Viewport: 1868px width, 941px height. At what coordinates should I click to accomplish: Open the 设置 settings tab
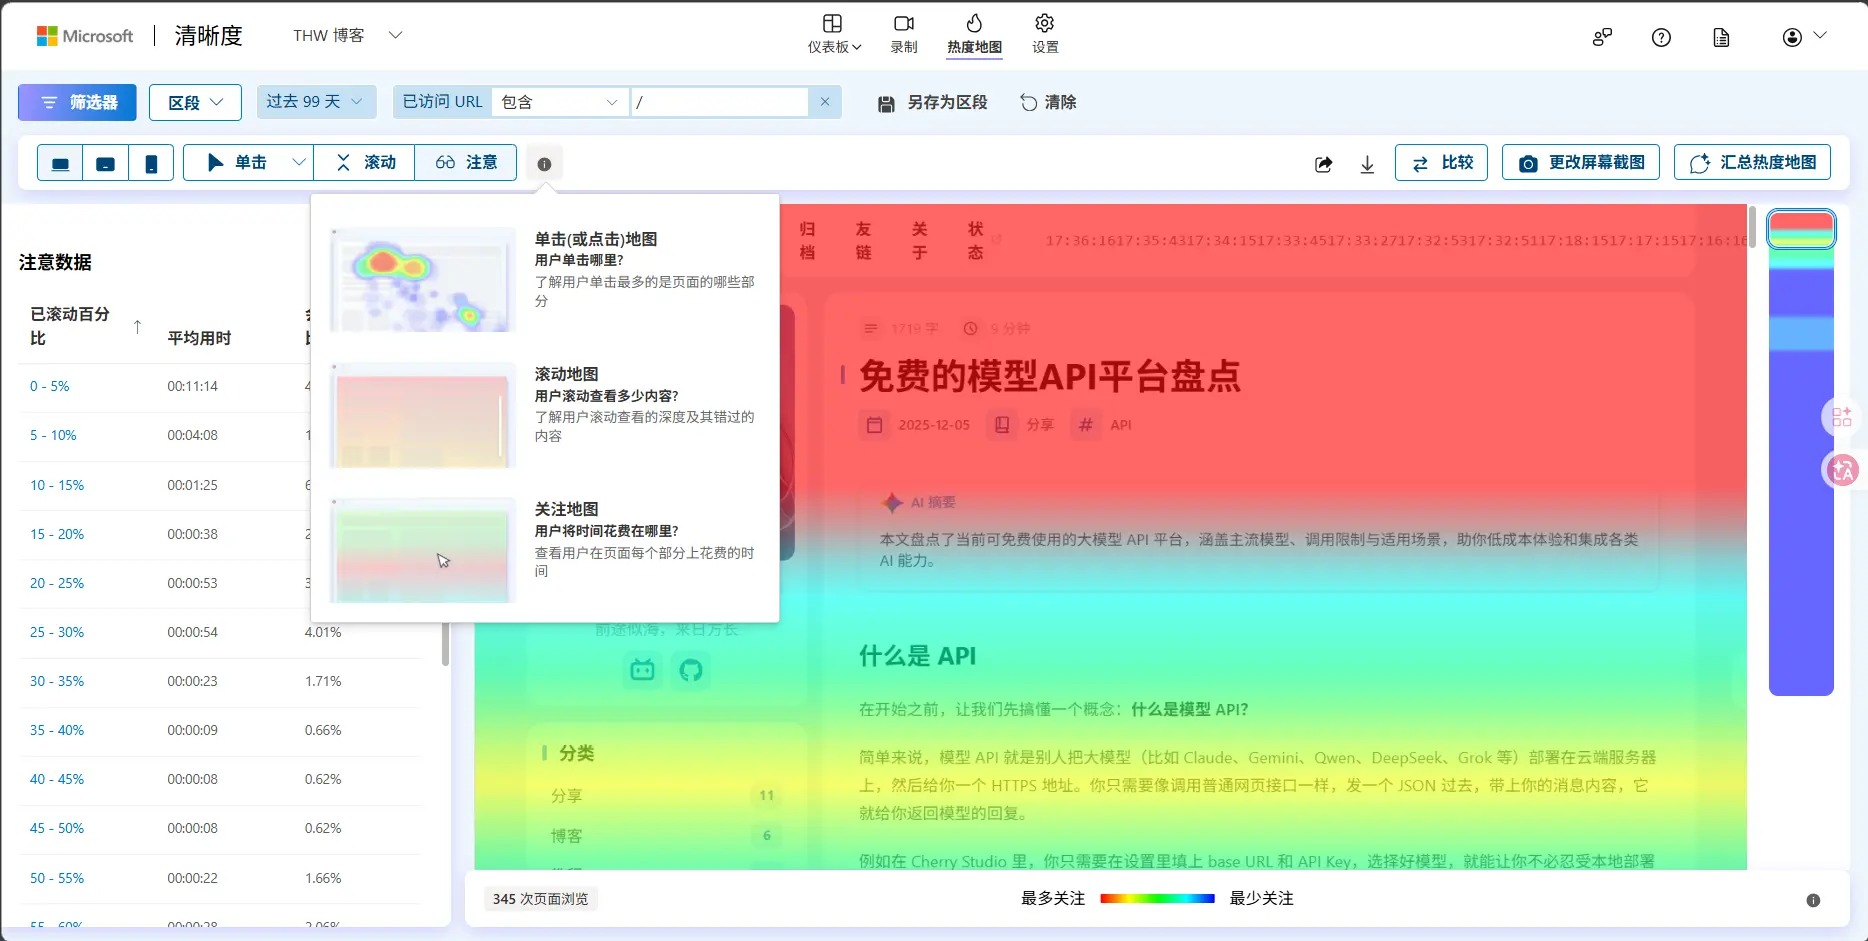point(1044,33)
